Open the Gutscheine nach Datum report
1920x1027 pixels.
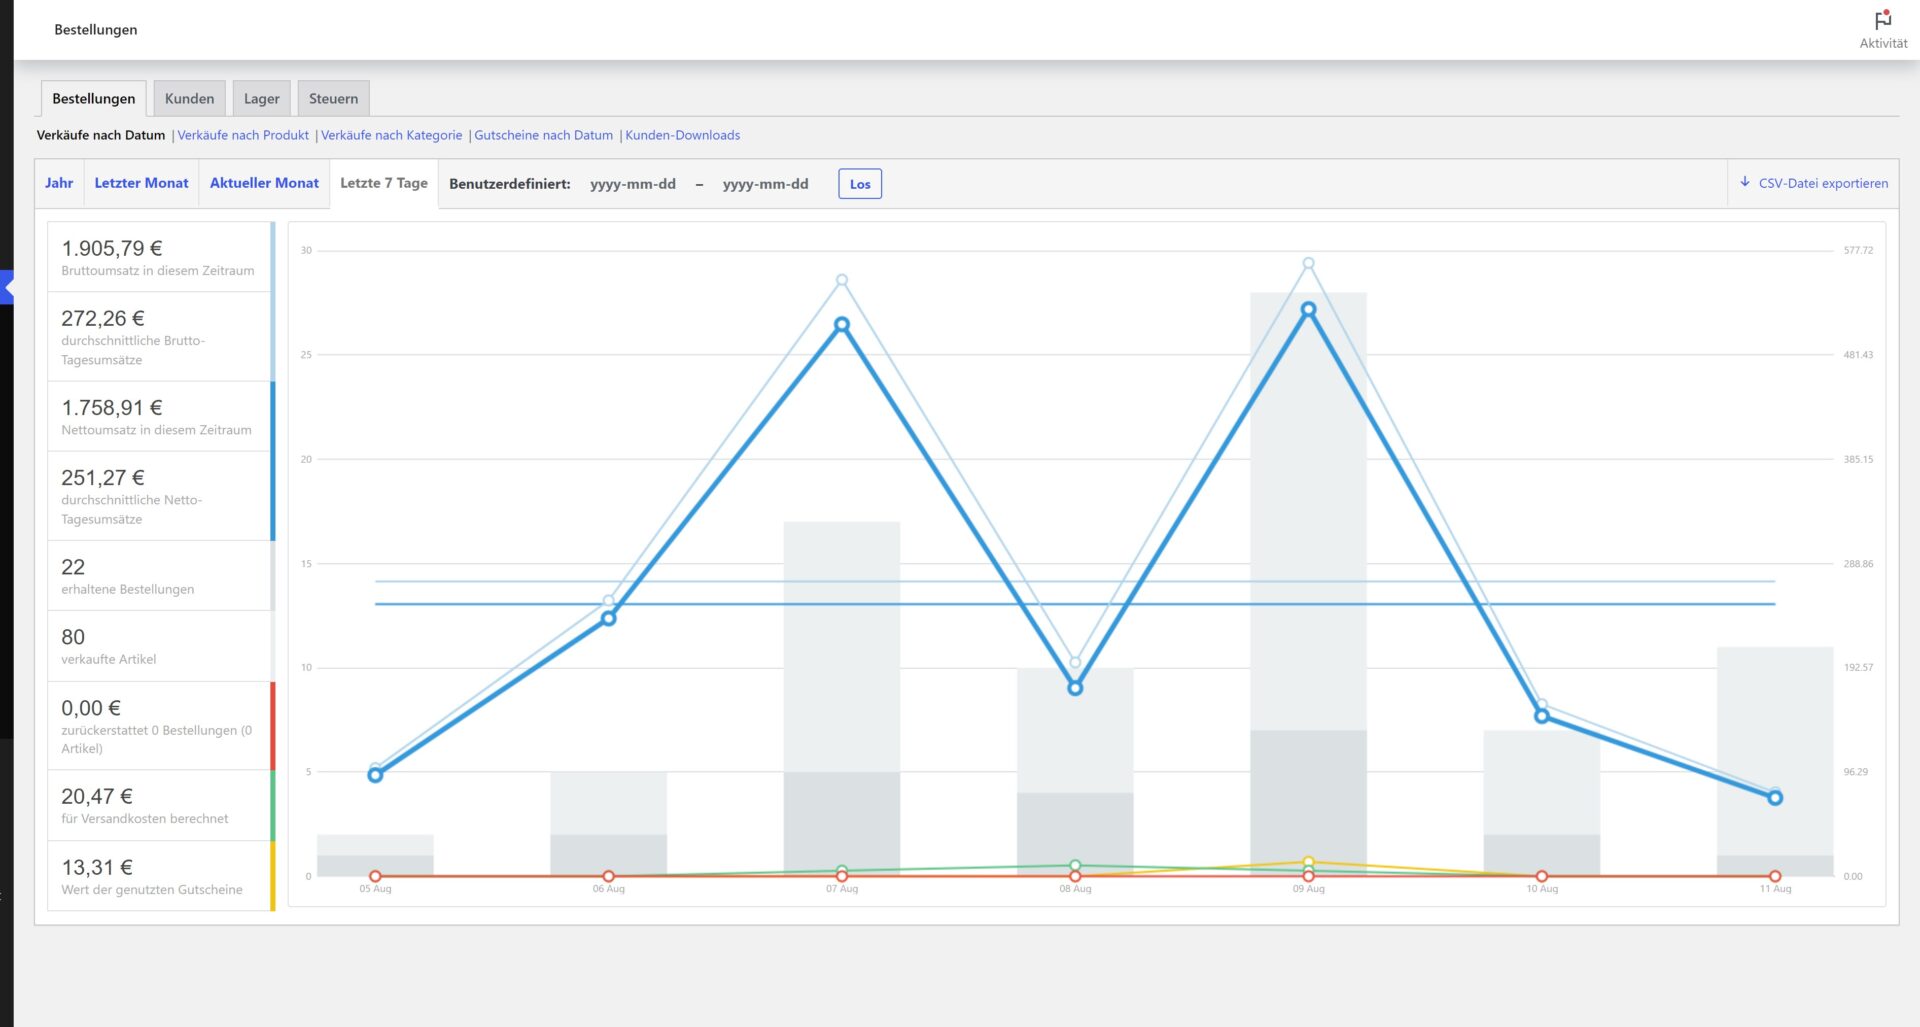point(543,135)
